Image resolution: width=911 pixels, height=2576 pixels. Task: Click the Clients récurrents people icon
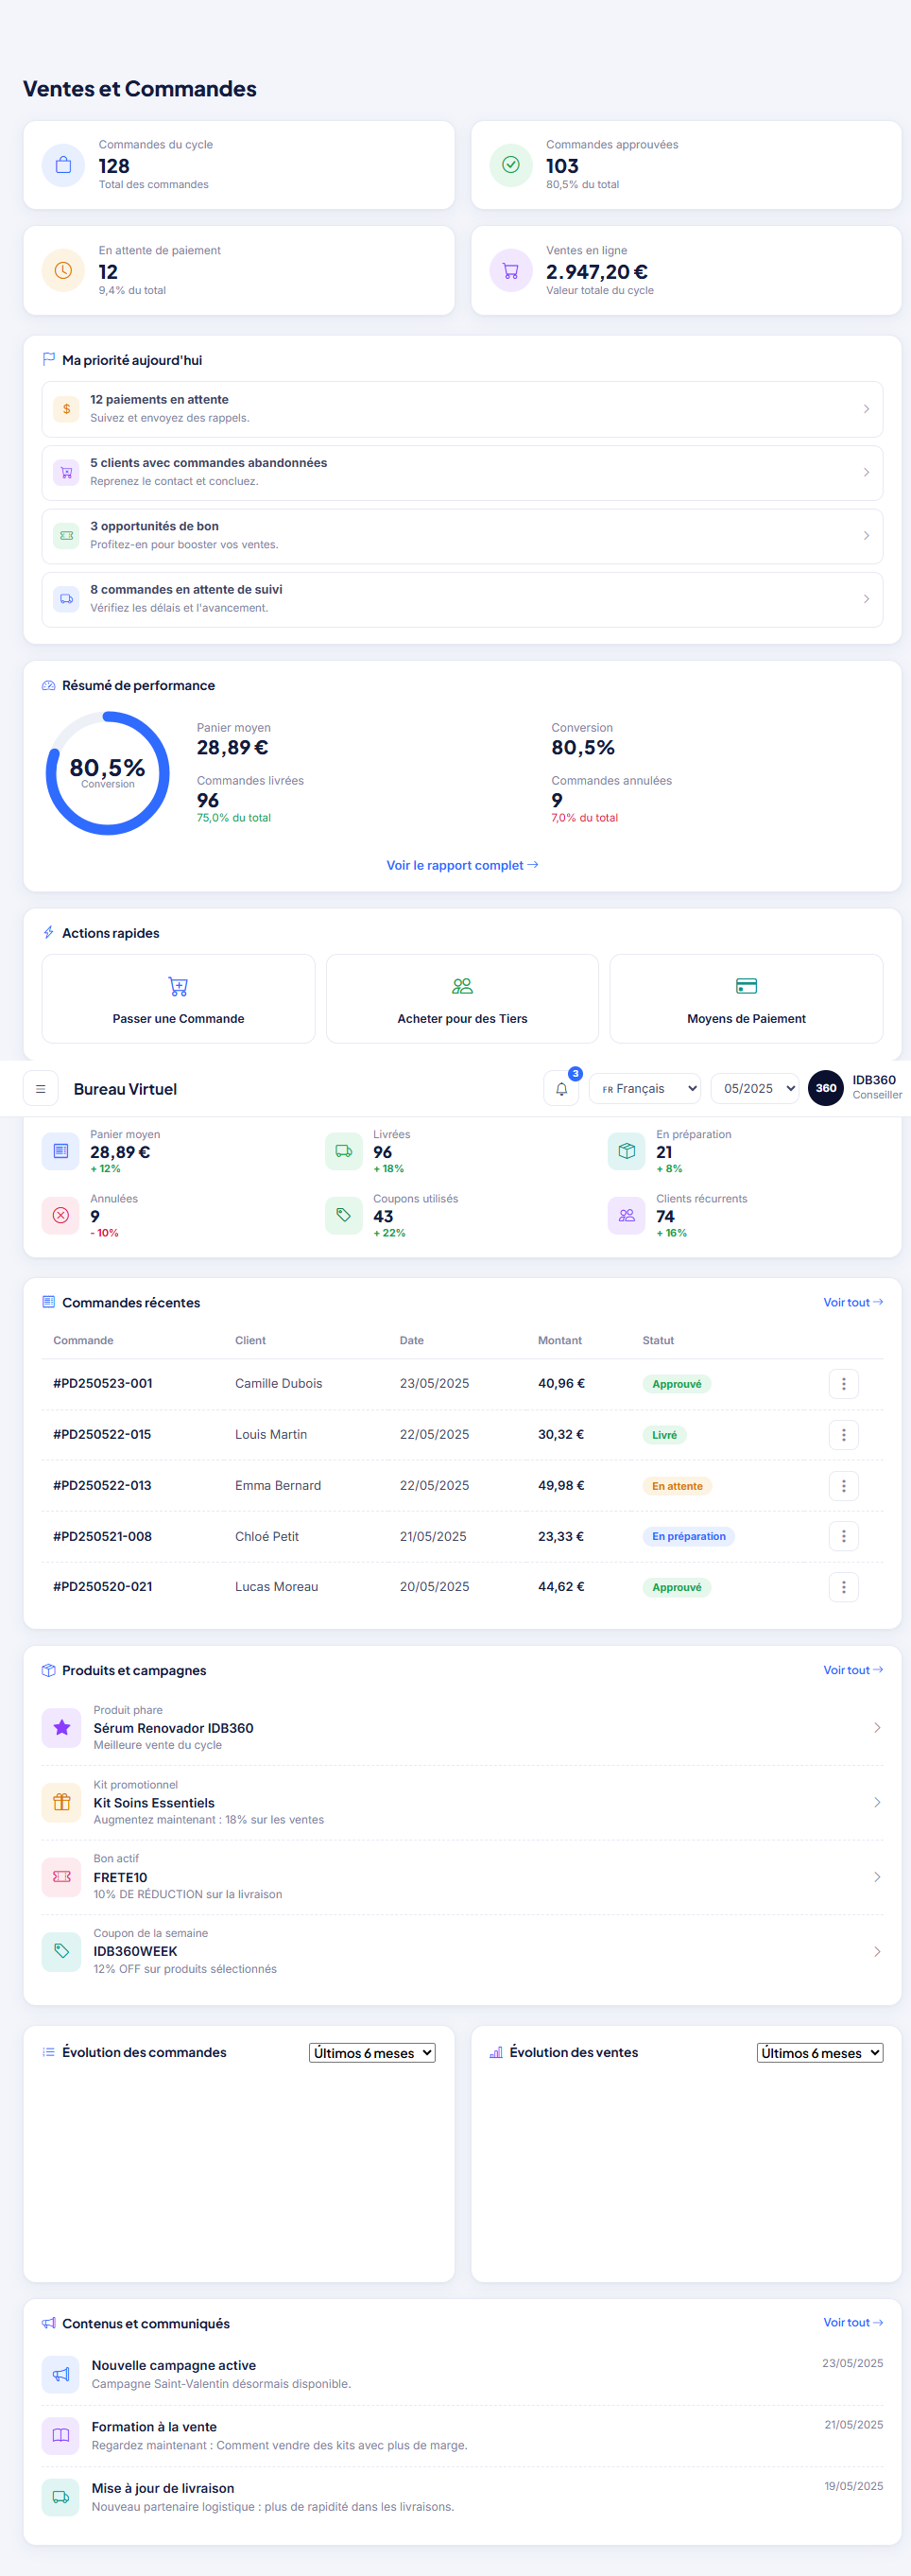tap(627, 1215)
